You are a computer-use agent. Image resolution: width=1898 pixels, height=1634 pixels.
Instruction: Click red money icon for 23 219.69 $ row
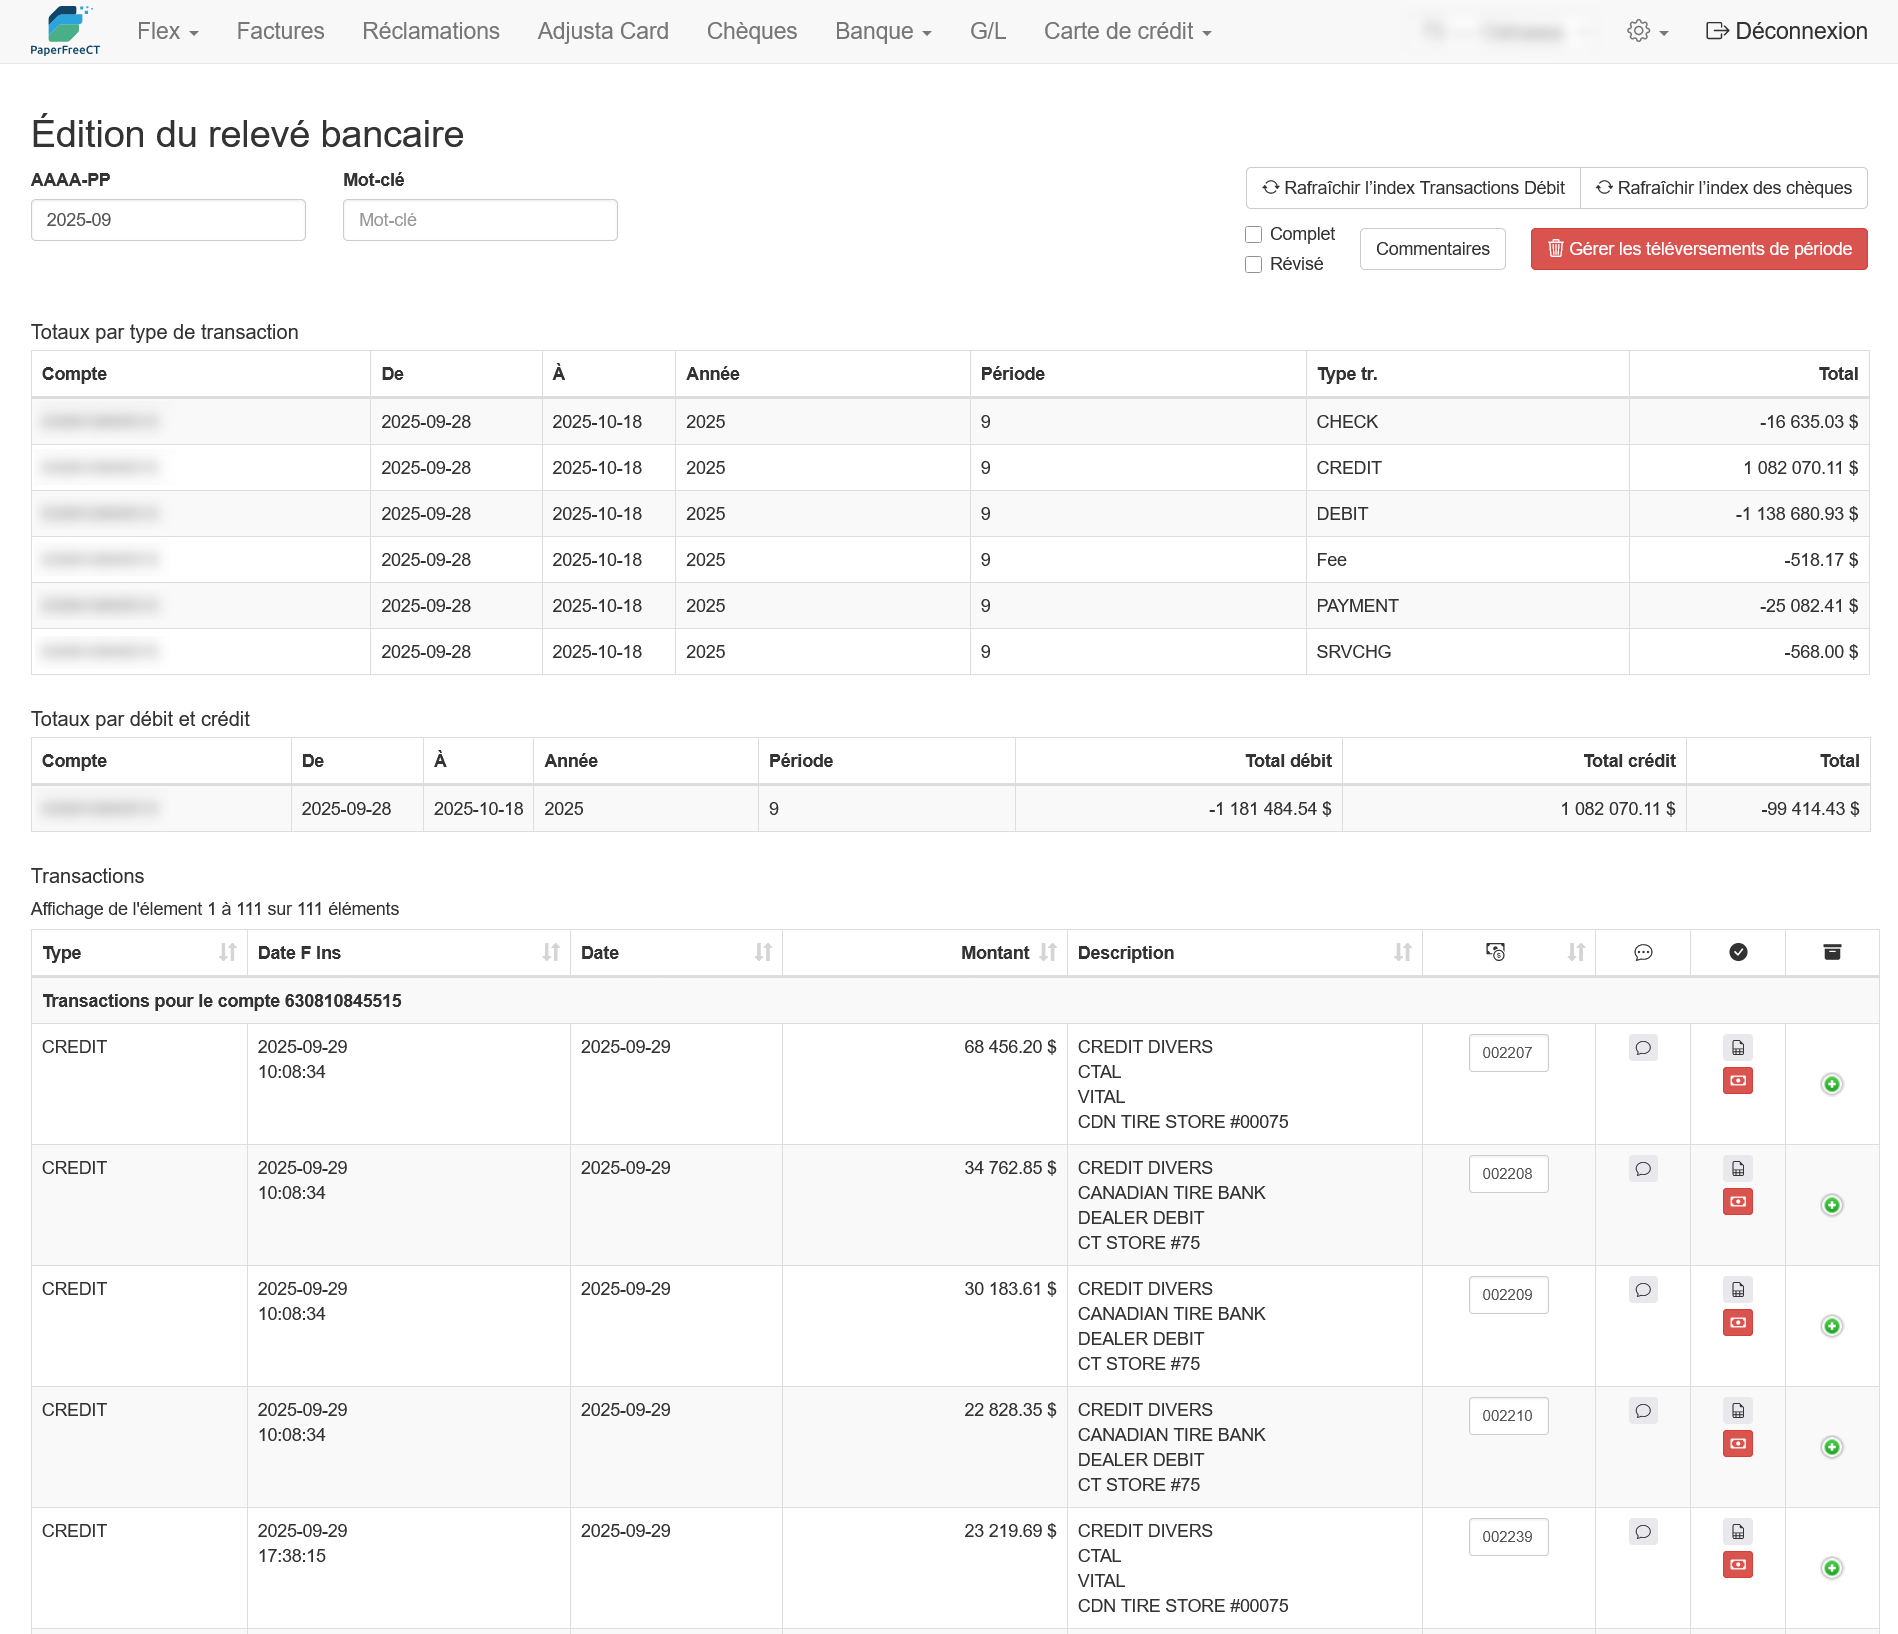click(1737, 1565)
